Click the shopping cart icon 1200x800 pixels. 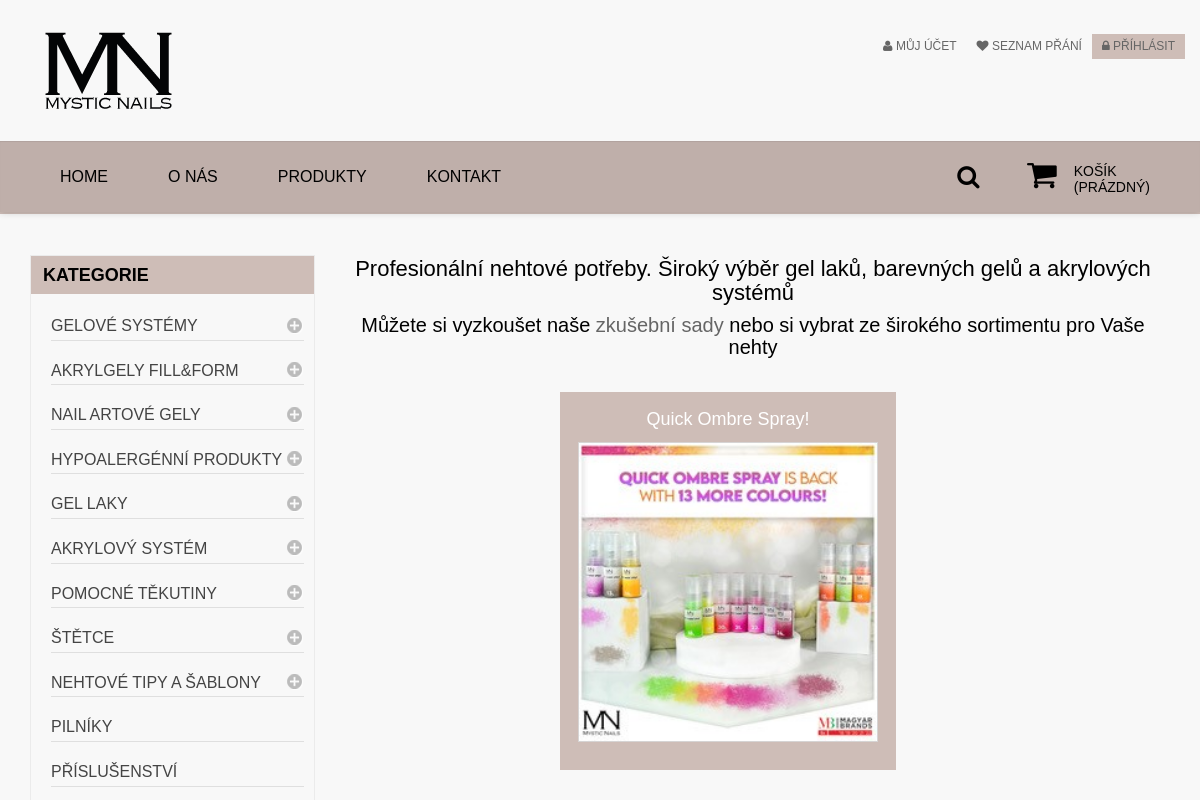tap(1042, 176)
